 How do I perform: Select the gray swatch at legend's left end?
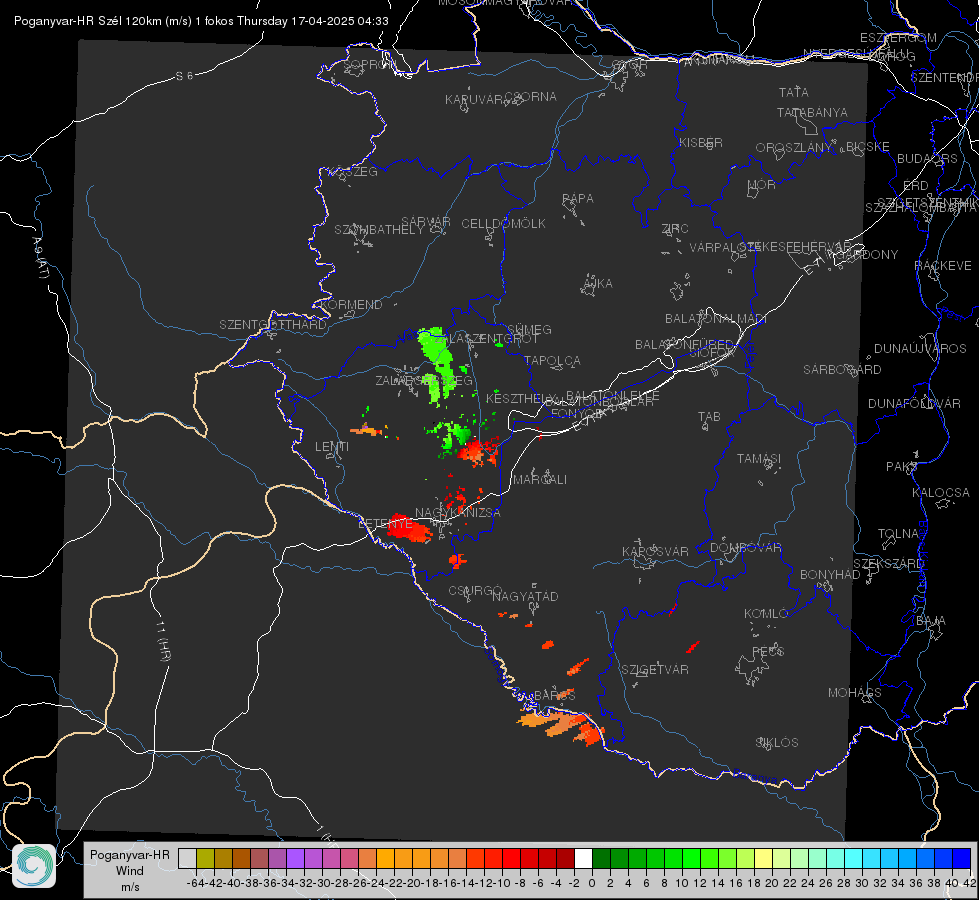187,859
